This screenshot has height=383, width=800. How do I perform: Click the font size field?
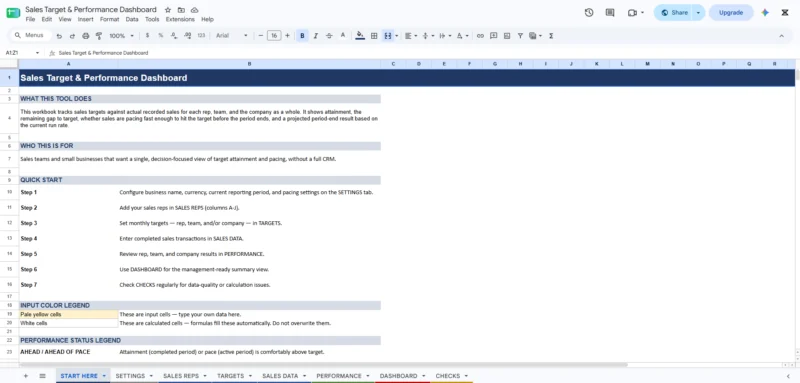[x=274, y=36]
